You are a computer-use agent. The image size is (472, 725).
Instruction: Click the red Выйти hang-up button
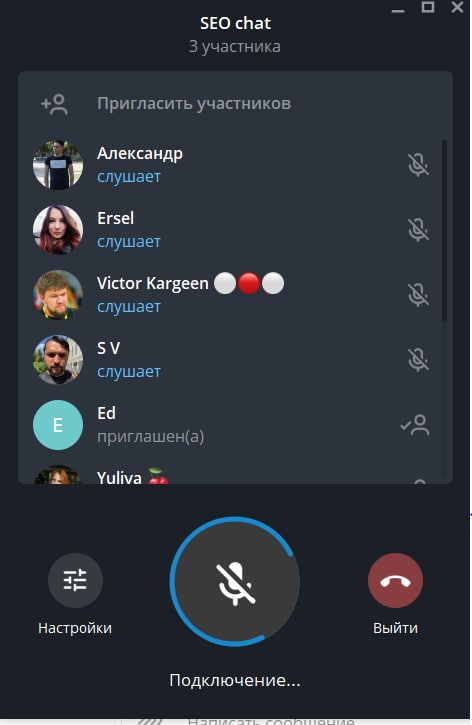[x=395, y=580]
